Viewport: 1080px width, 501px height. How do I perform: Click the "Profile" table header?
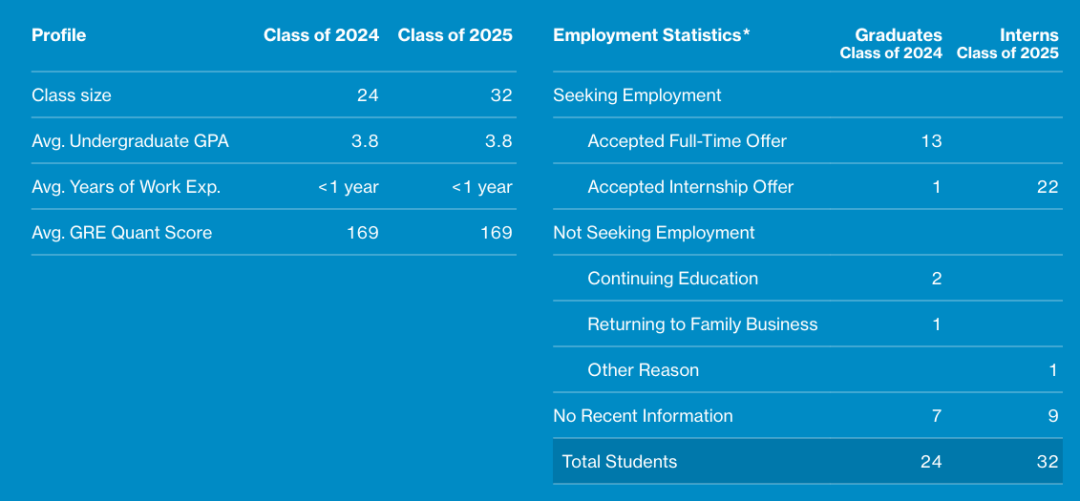(59, 35)
